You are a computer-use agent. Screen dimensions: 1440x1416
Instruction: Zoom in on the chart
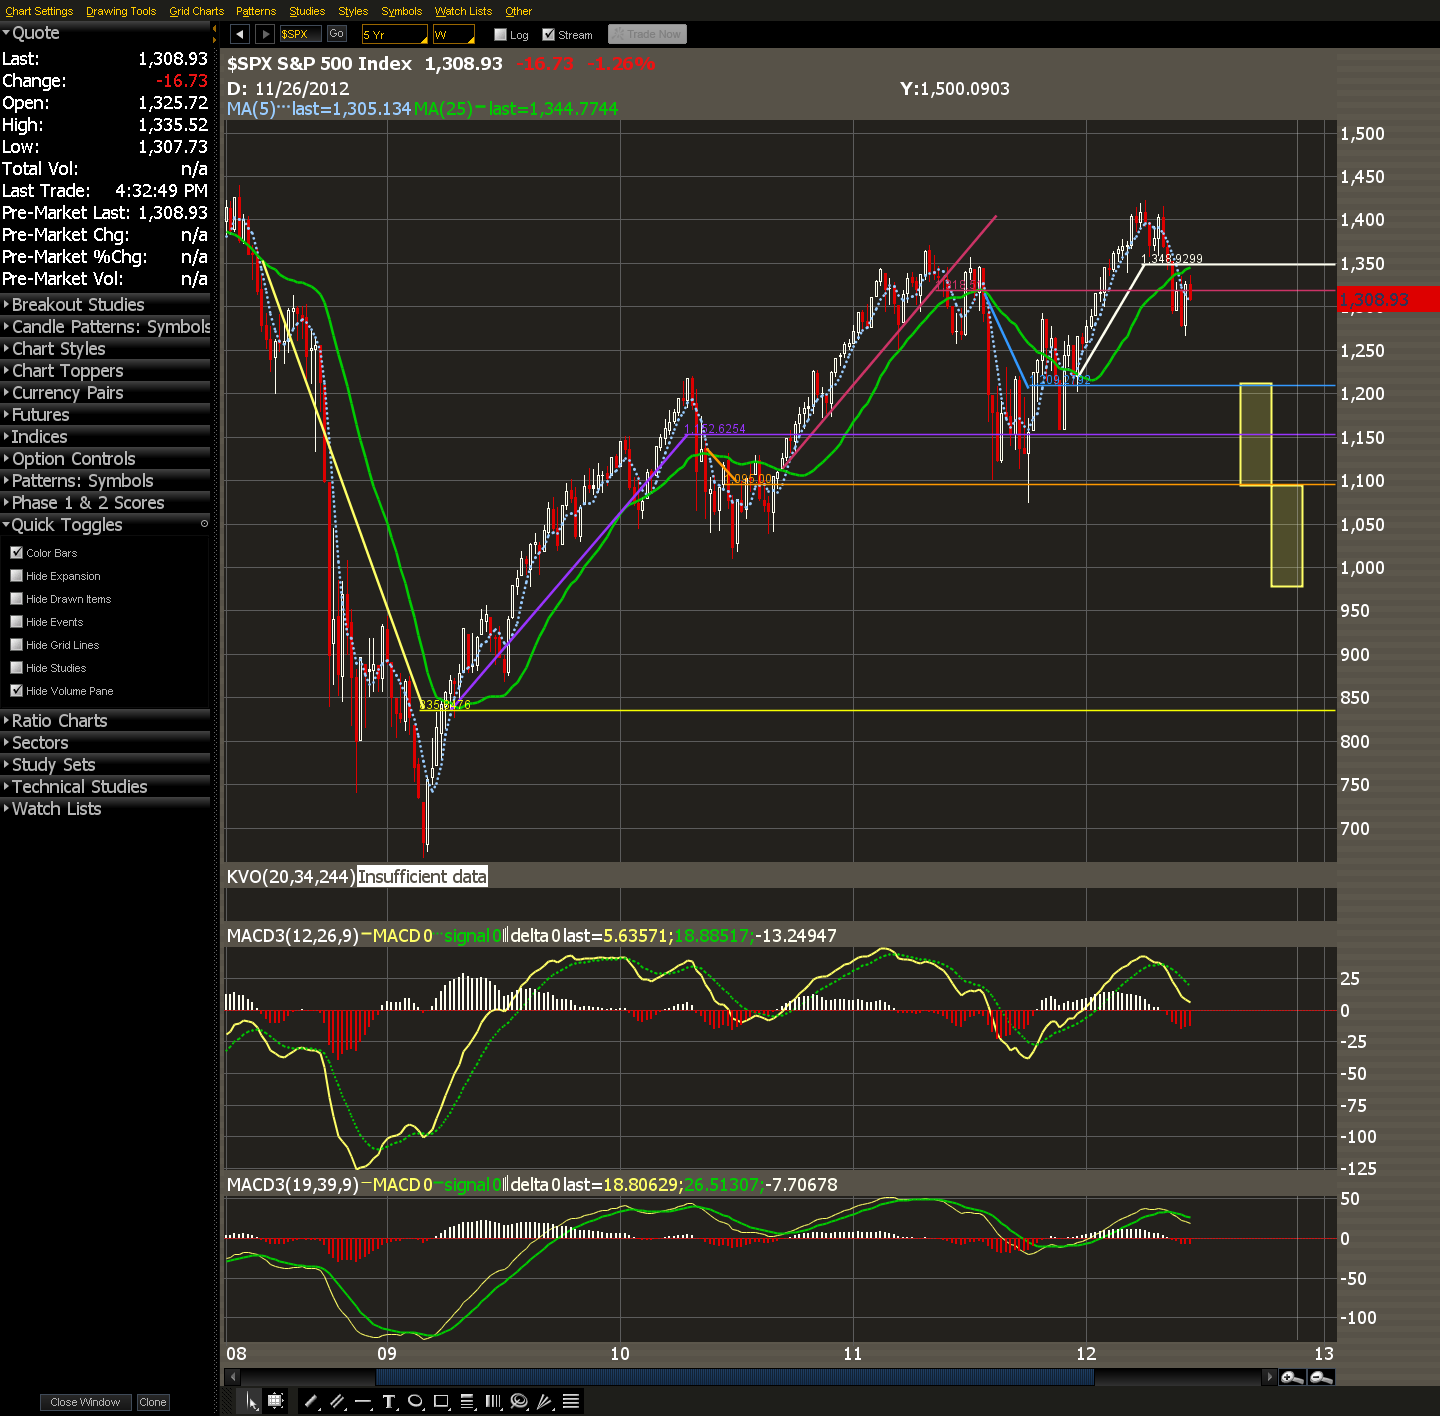pyautogui.click(x=1292, y=1378)
